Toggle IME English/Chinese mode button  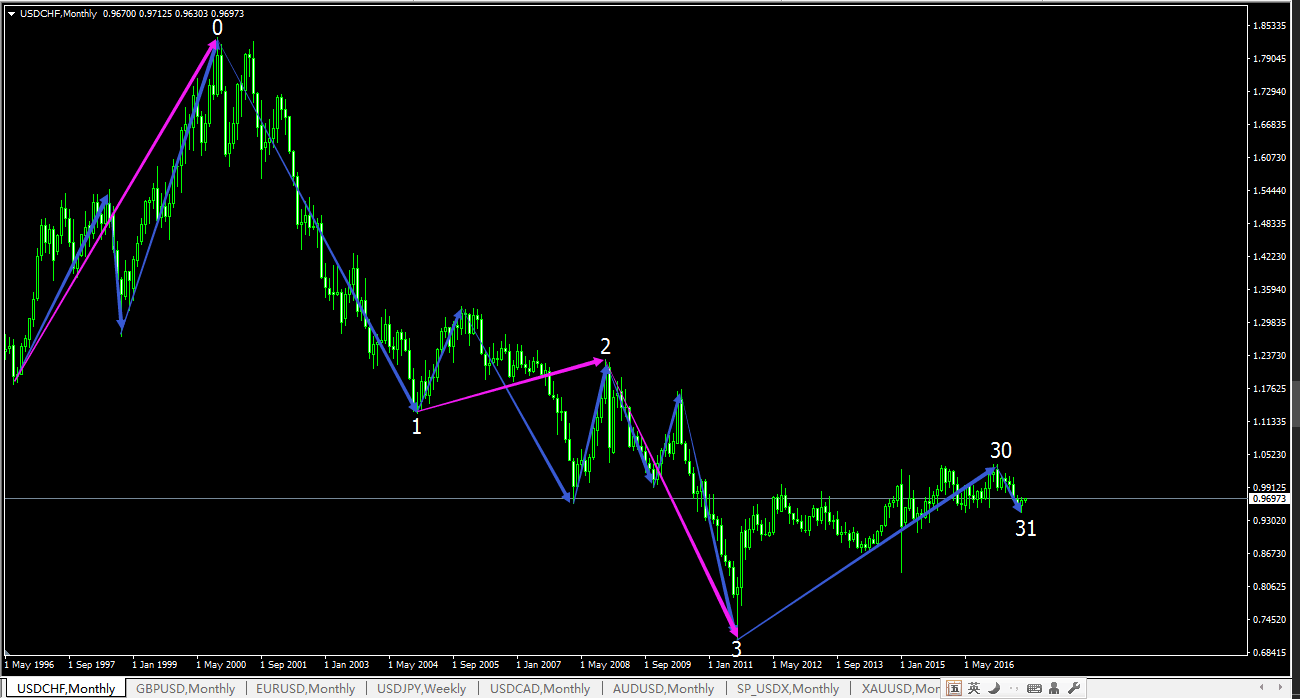974,688
